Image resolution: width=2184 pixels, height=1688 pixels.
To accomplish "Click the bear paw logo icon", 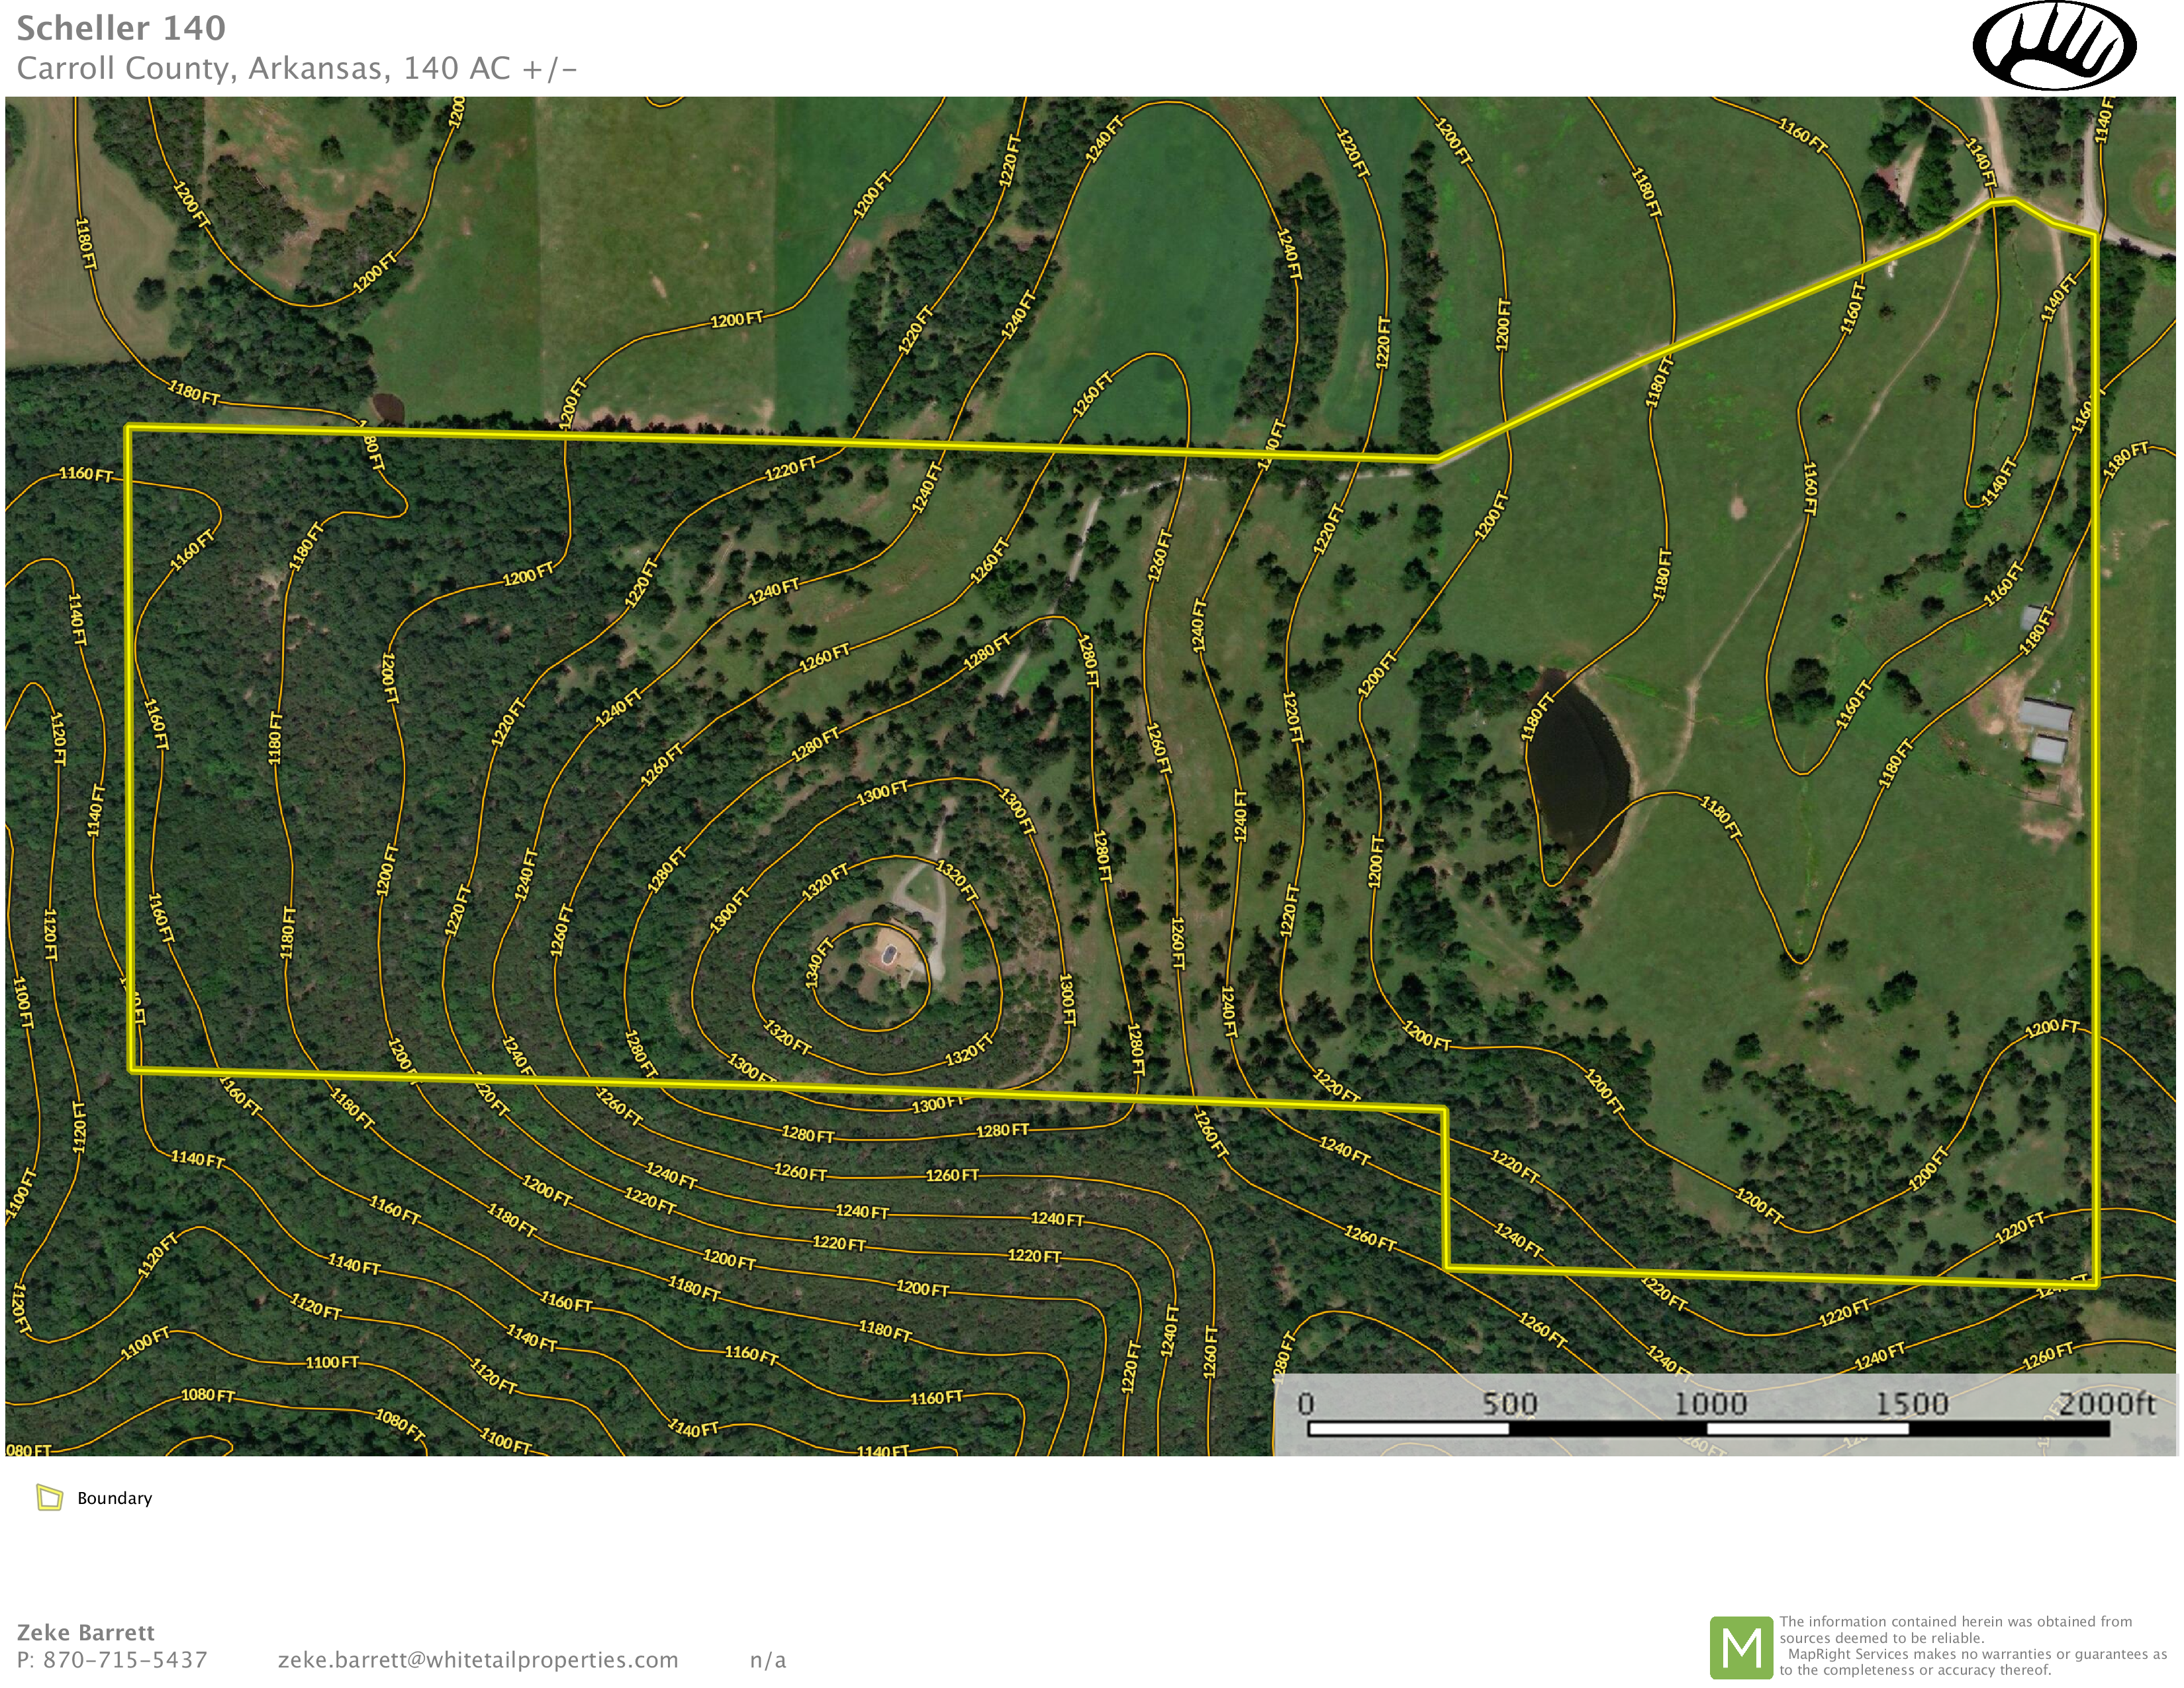I will (x=2054, y=46).
